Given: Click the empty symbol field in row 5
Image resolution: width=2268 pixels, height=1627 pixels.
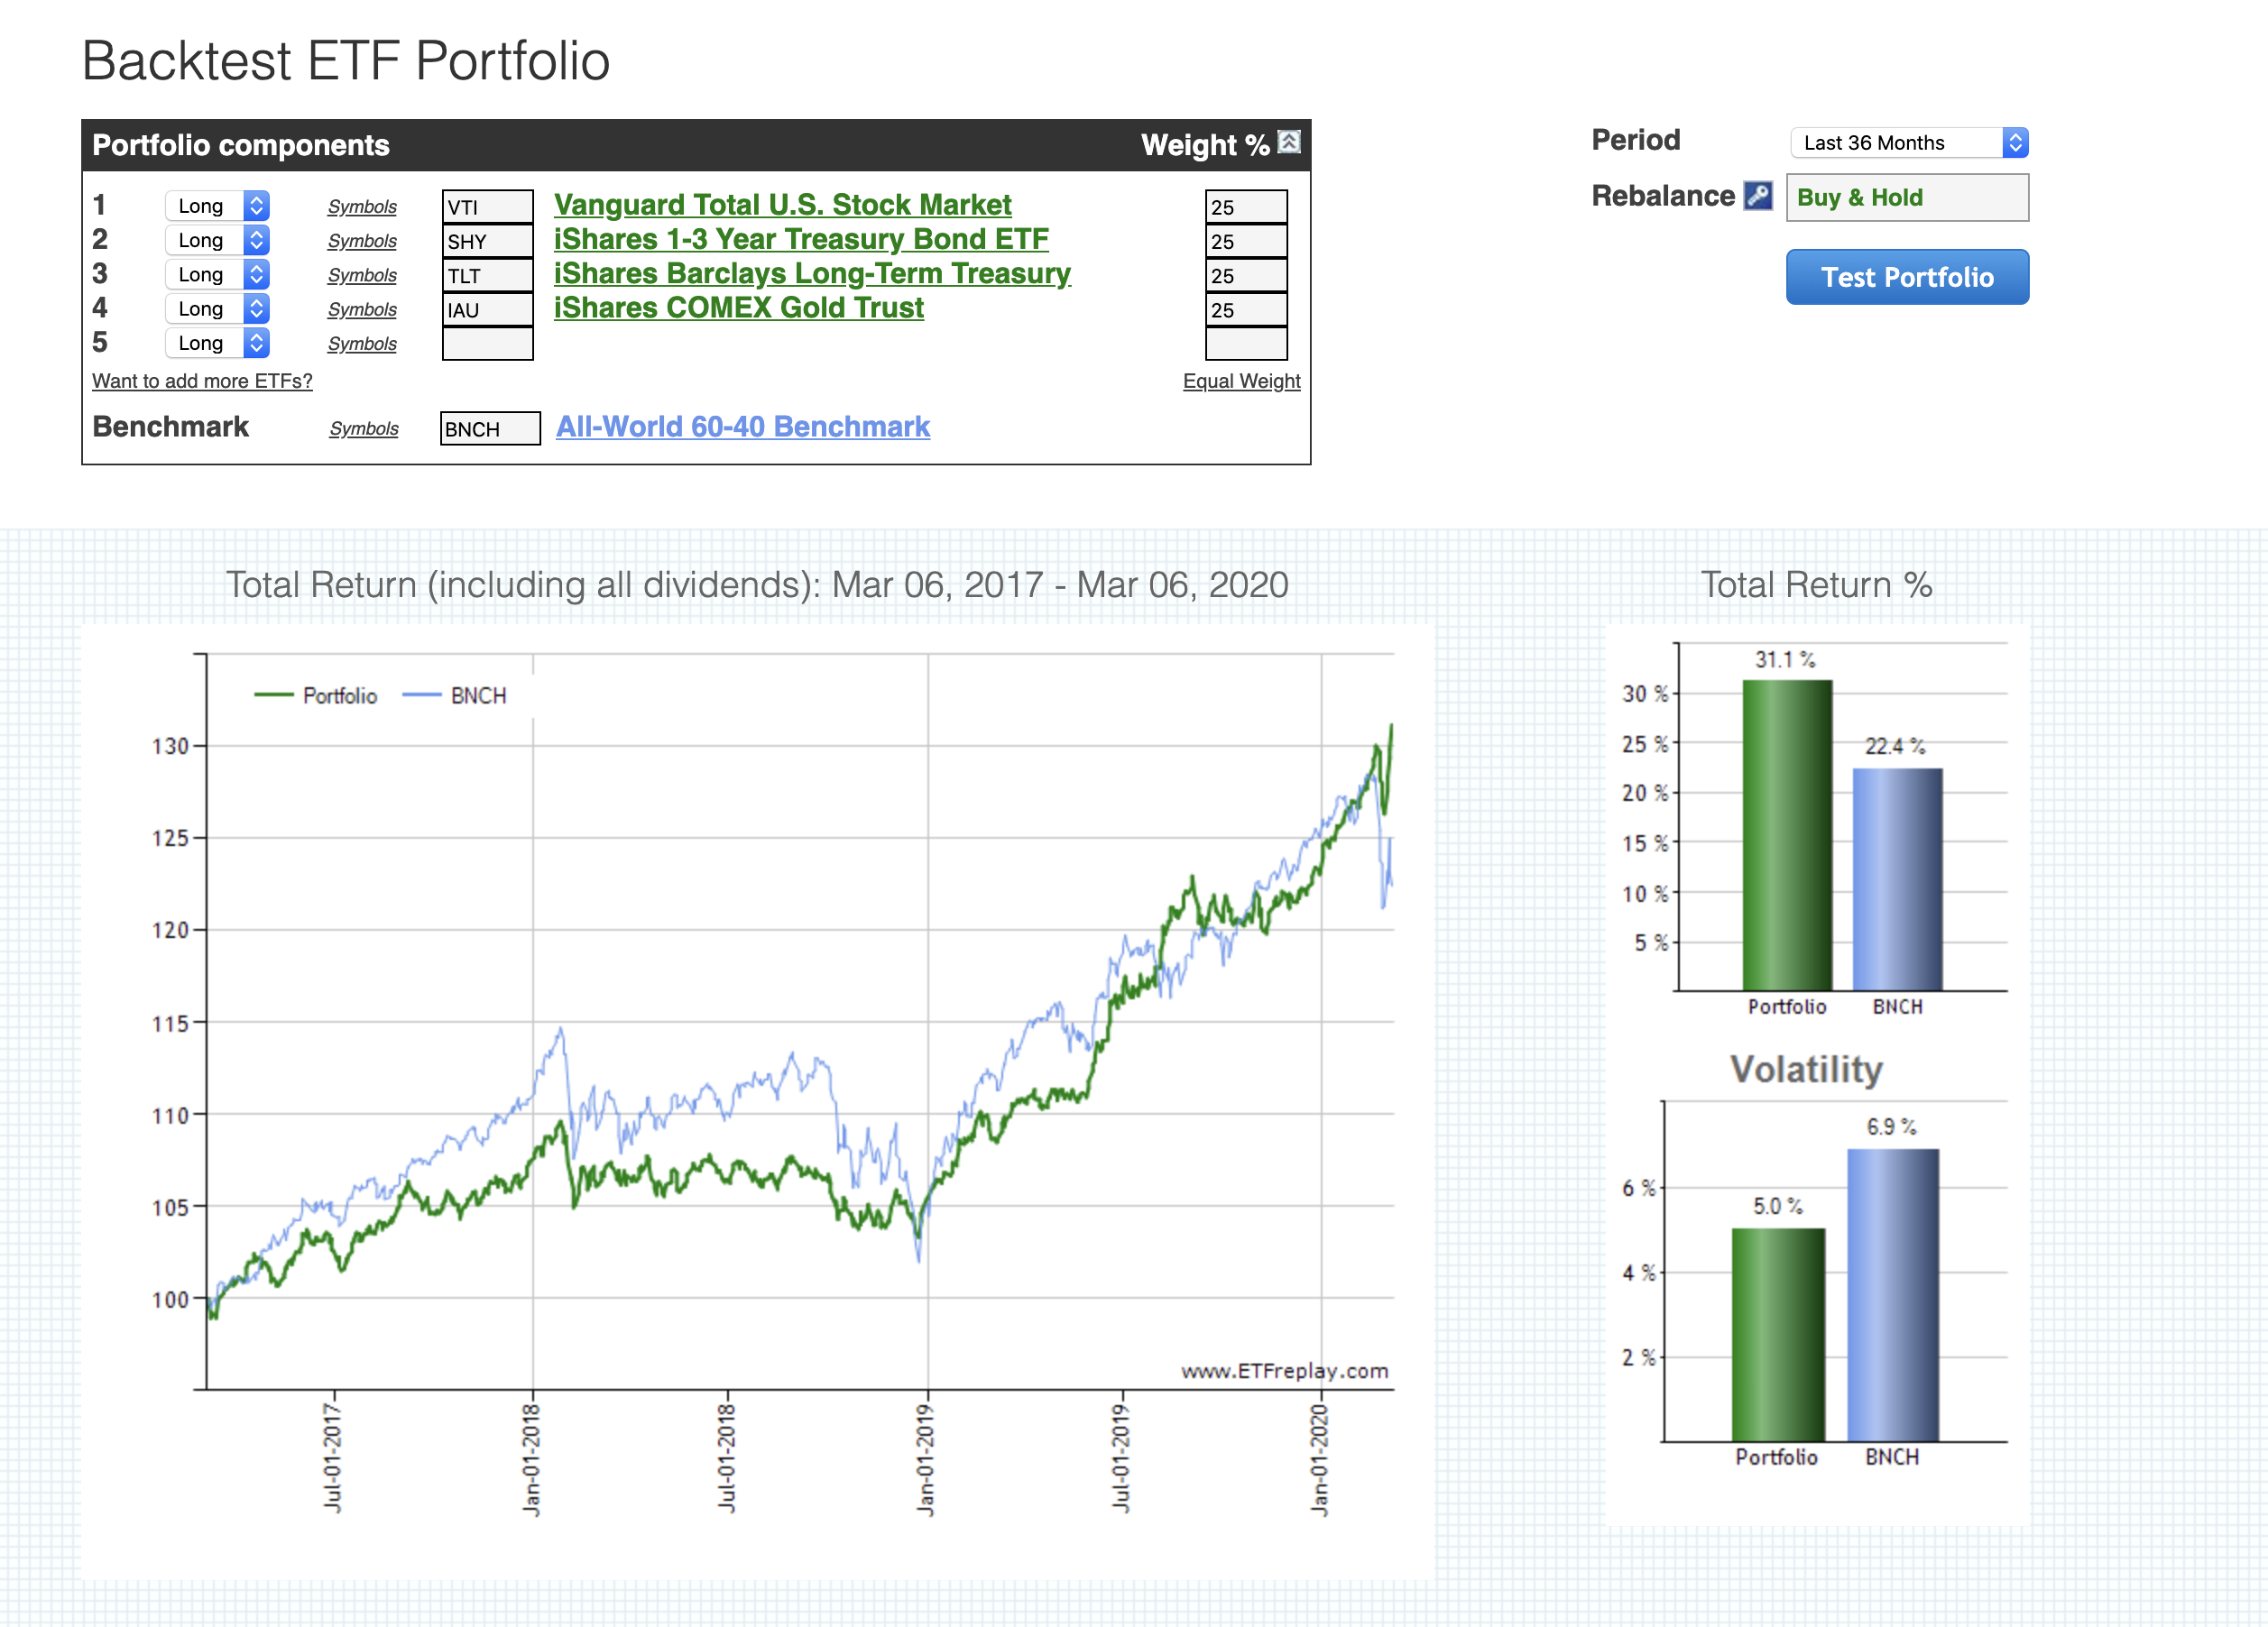Looking at the screenshot, I should (488, 344).
